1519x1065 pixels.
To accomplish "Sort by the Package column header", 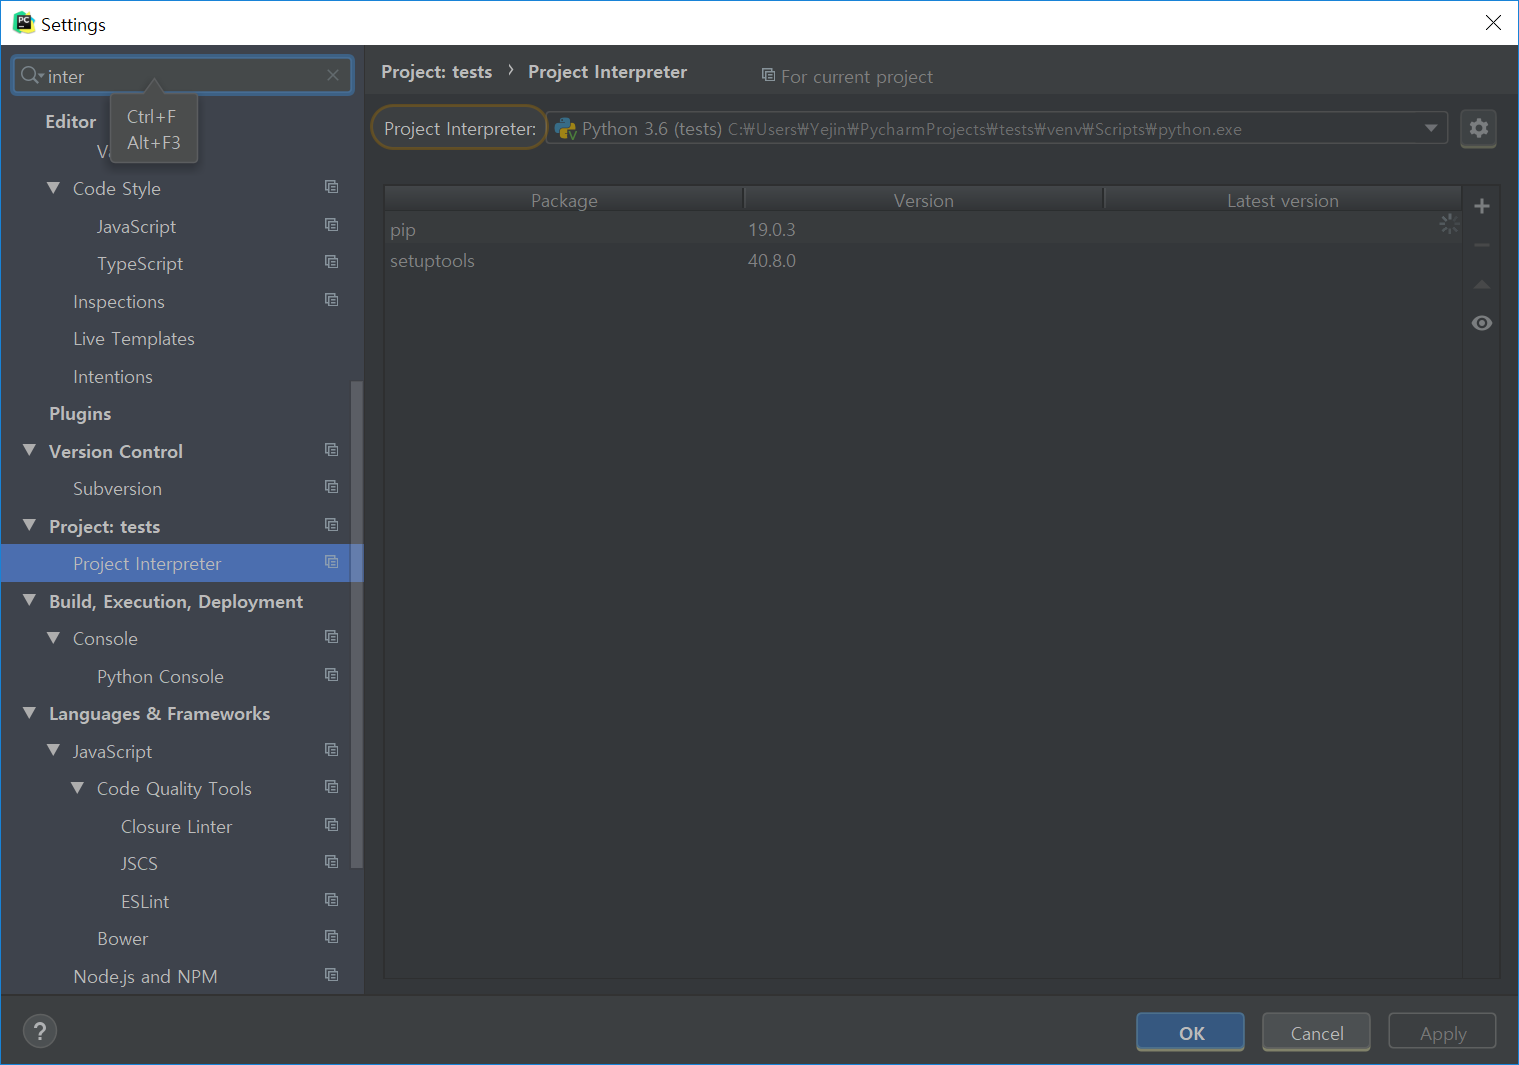I will [564, 200].
